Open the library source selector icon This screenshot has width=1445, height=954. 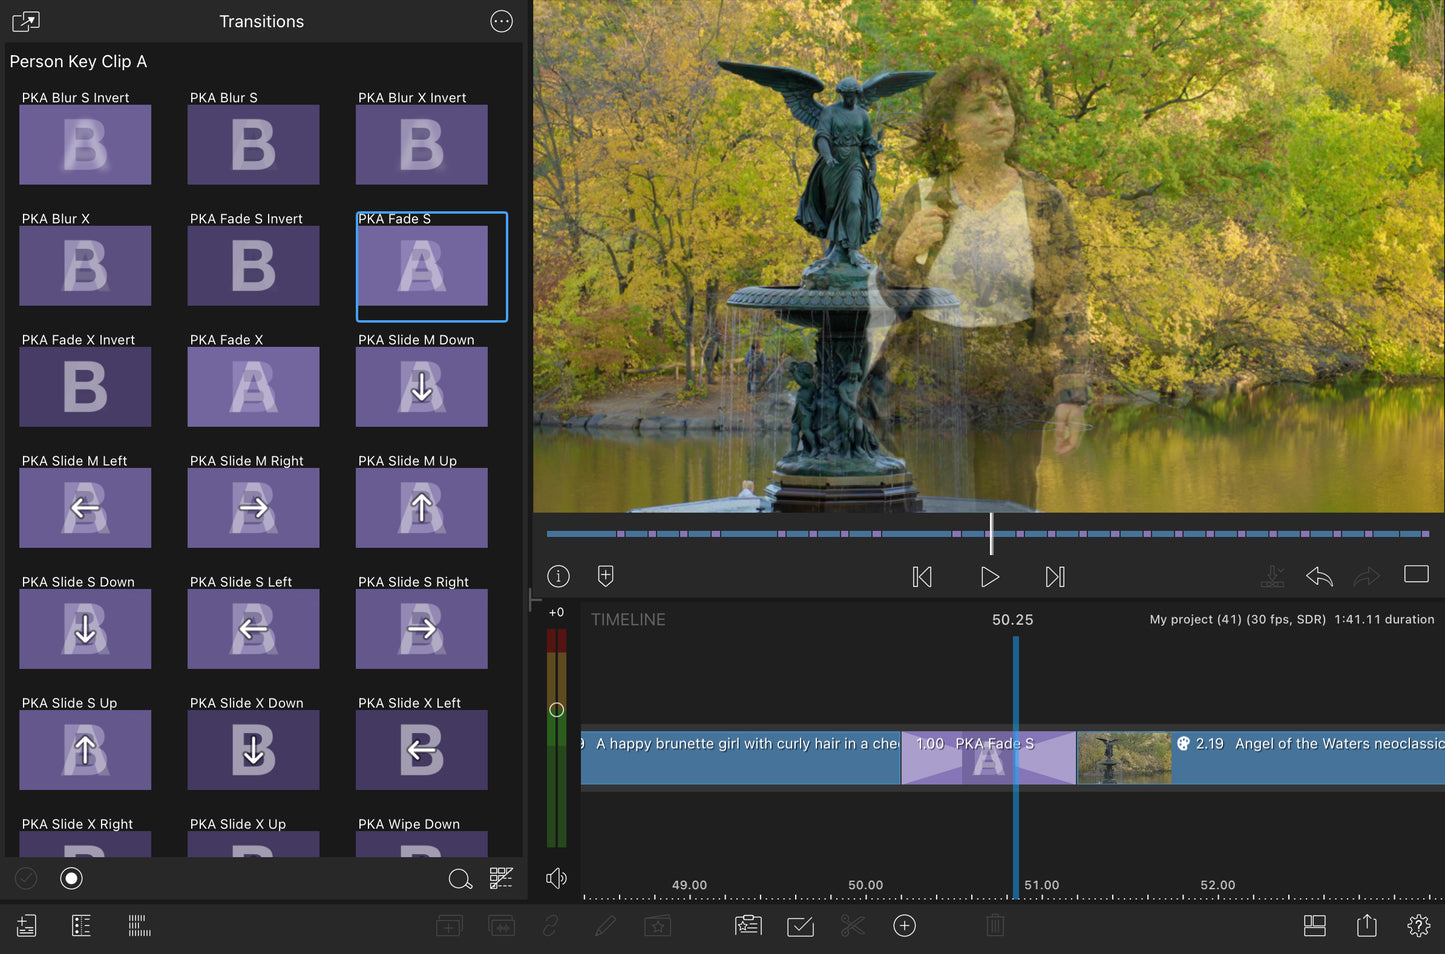[x=26, y=21]
